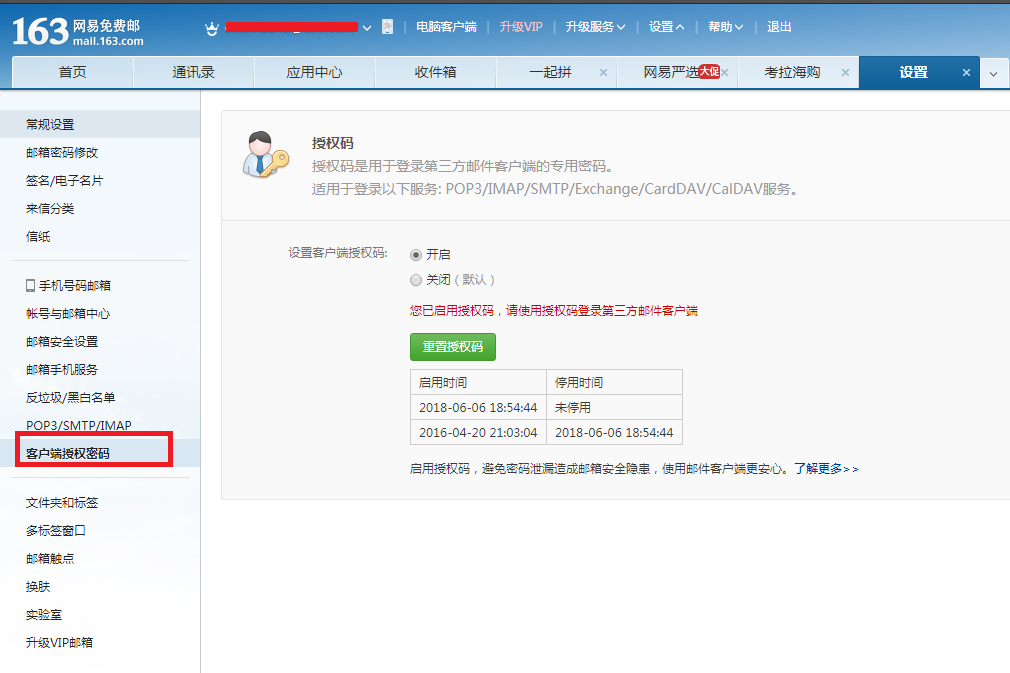Viewport: 1010px width, 673px height.
Task: Open 反垃圾/黑白名单 settings
Action: point(70,397)
